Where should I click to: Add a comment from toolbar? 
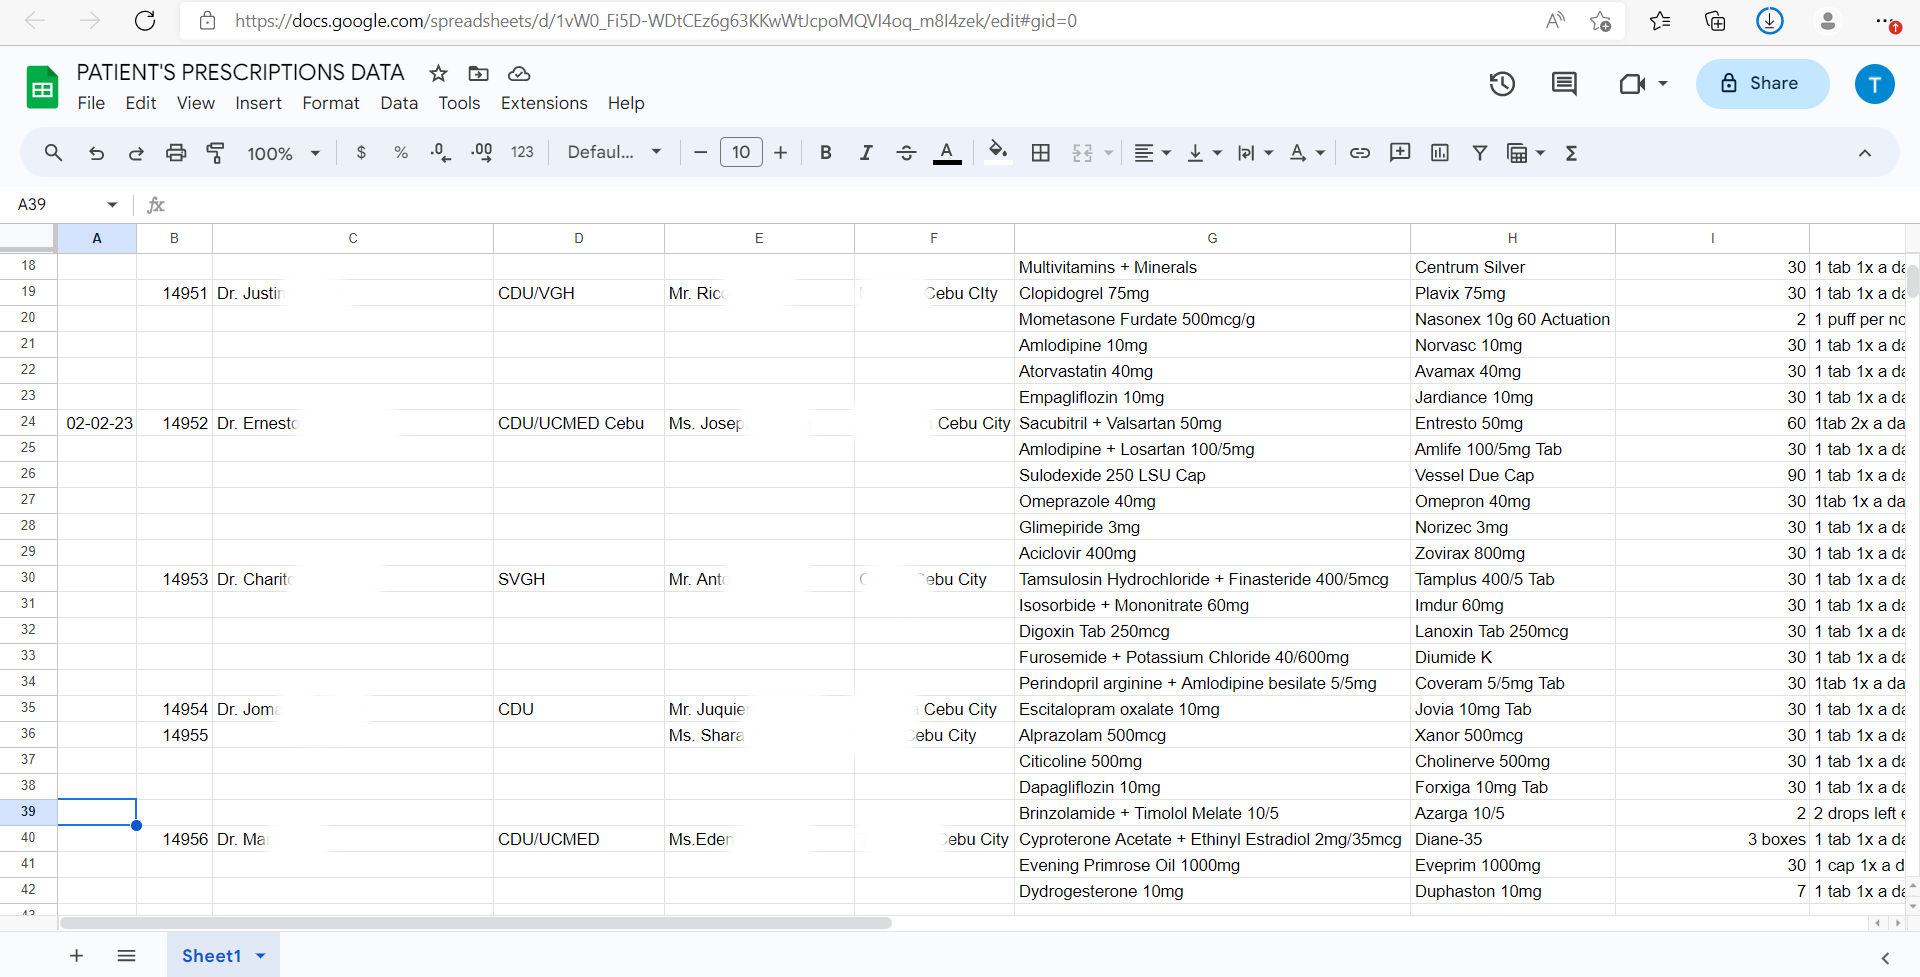click(1400, 153)
